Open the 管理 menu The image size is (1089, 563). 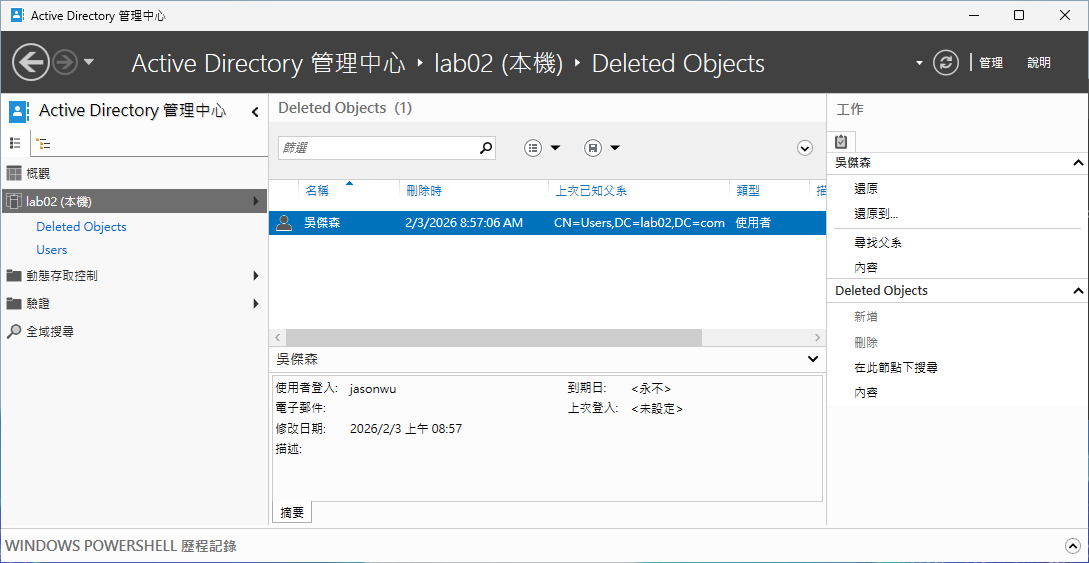click(x=991, y=63)
